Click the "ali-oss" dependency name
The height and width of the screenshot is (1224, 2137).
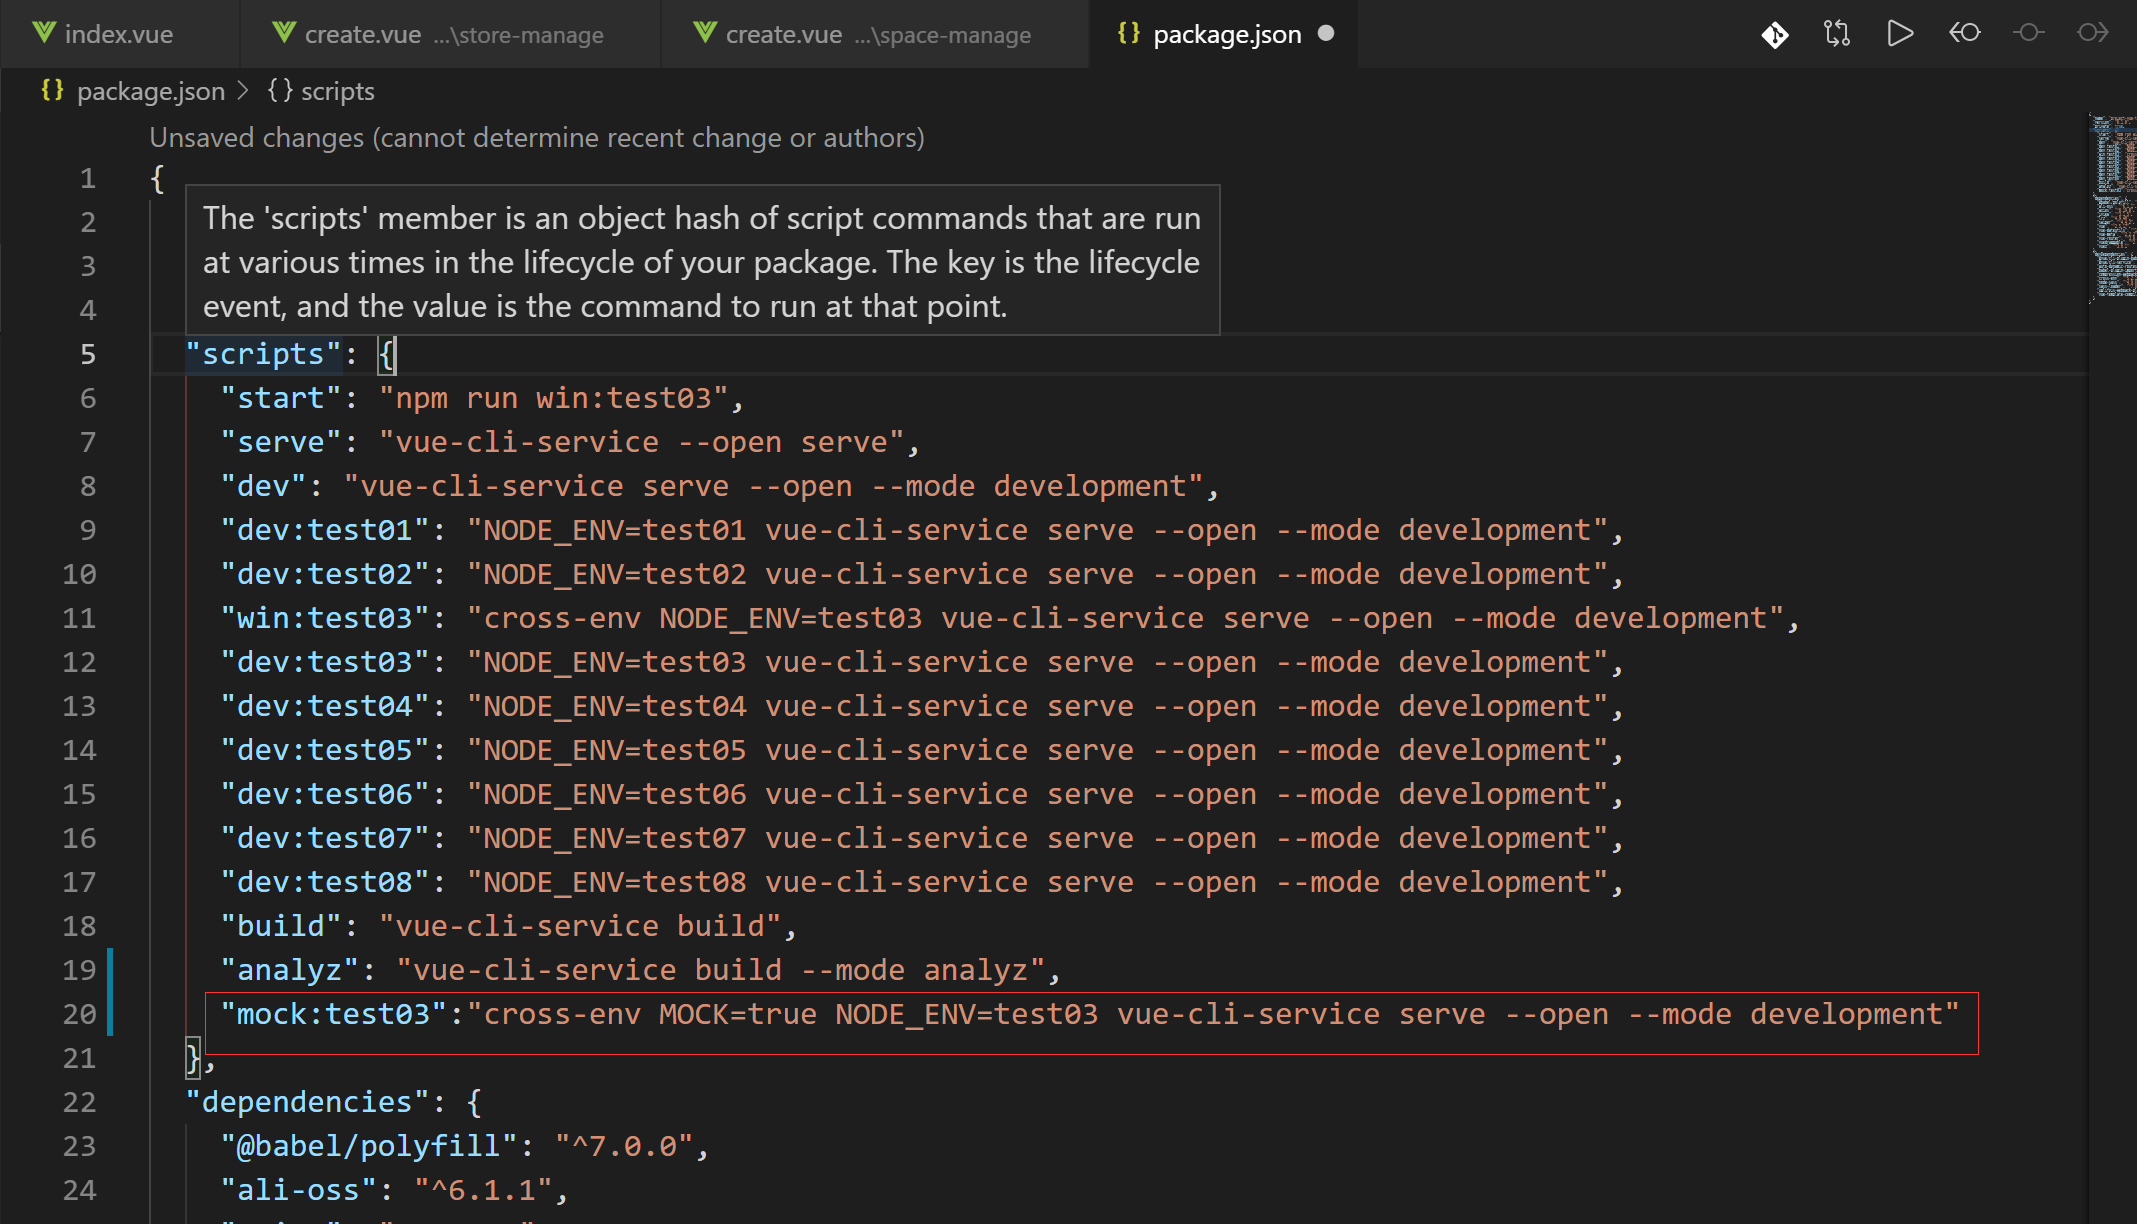point(298,1190)
